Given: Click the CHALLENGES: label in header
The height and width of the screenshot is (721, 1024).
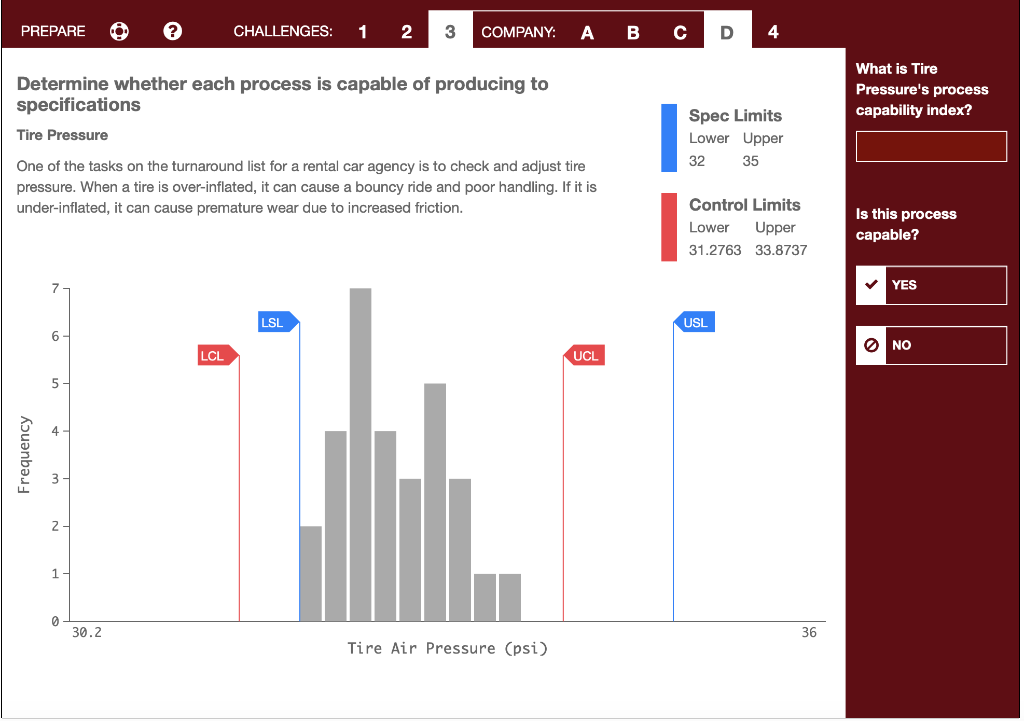Looking at the screenshot, I should click(283, 31).
